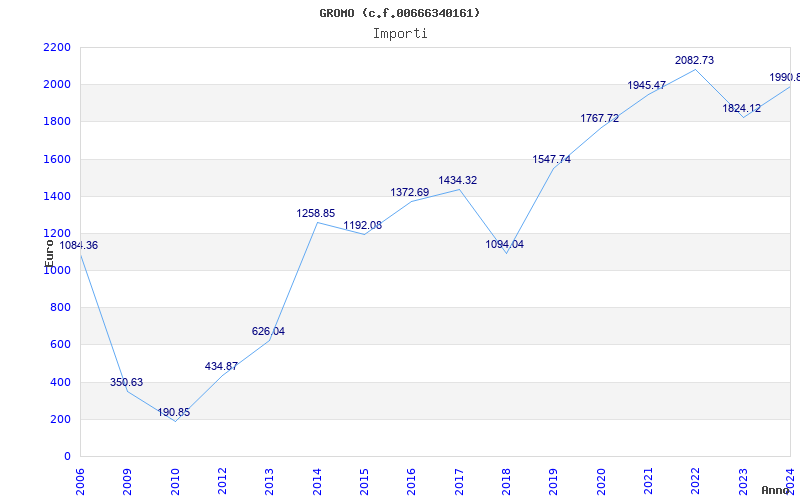Image resolution: width=800 pixels, height=500 pixels.
Task: Click the x-axis year 2019
Action: tap(554, 482)
